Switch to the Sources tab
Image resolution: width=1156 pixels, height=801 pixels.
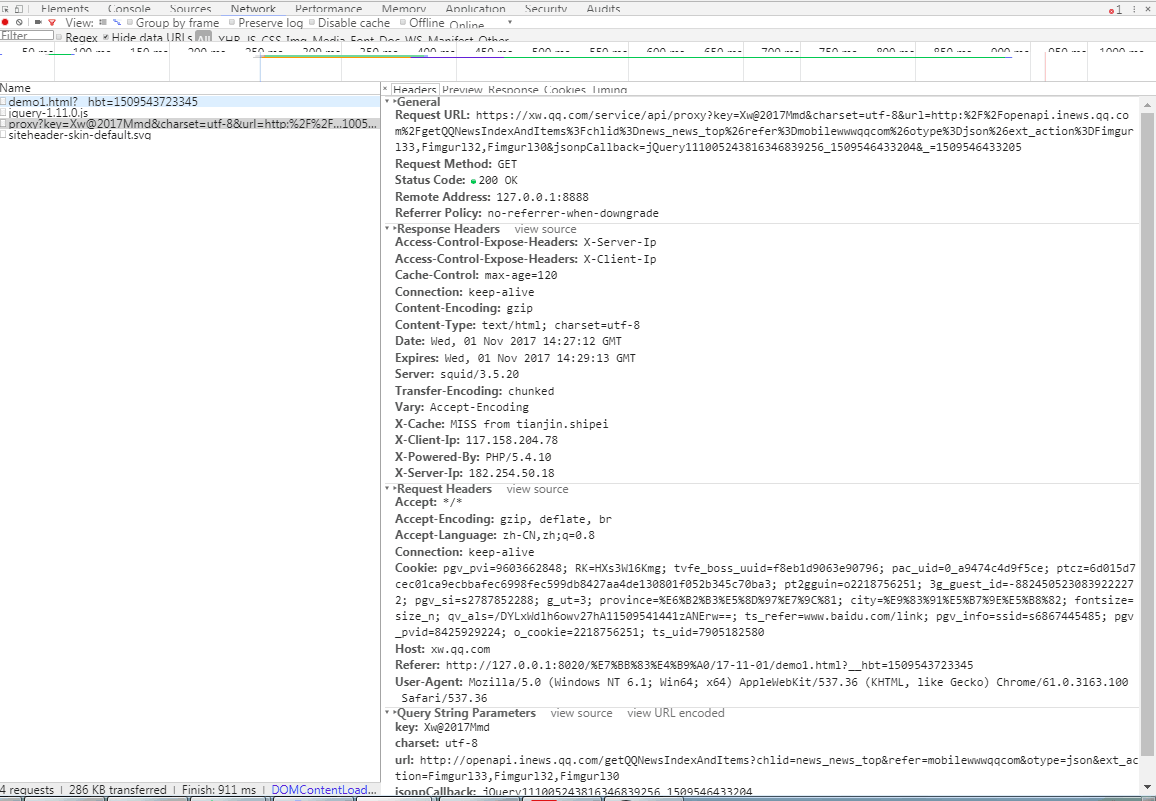190,9
